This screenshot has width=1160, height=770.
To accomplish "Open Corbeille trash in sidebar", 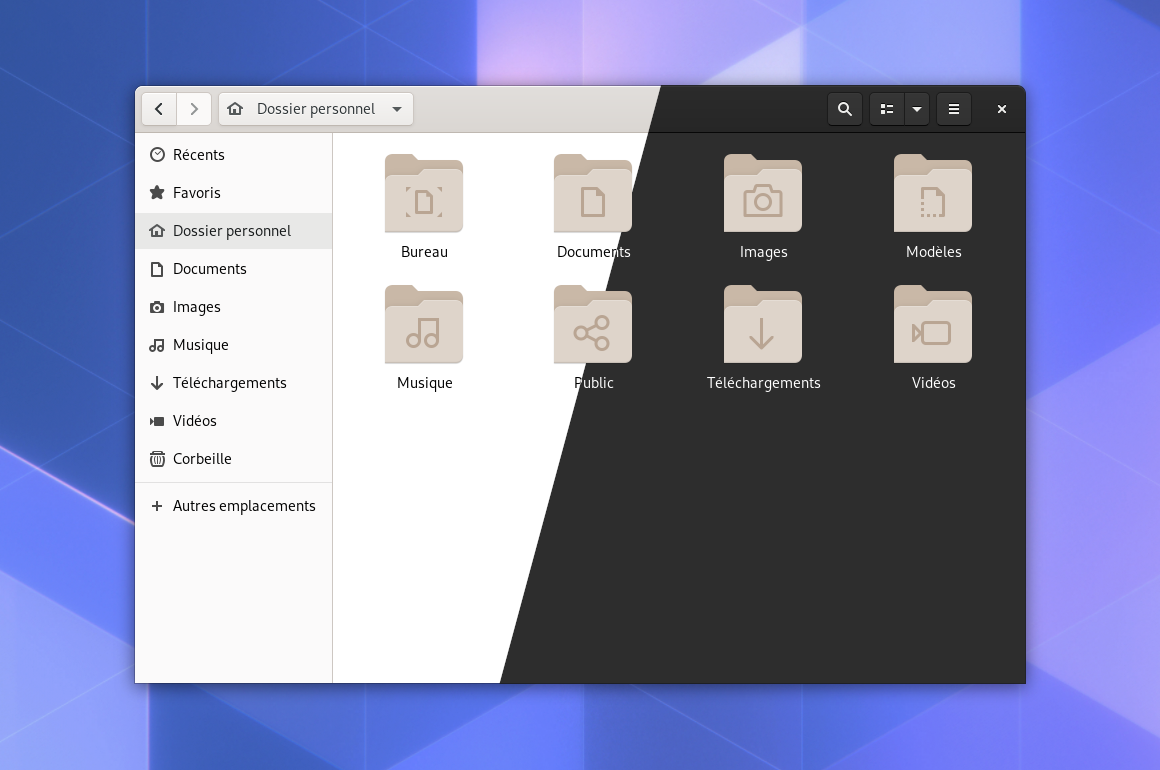I will point(233,459).
